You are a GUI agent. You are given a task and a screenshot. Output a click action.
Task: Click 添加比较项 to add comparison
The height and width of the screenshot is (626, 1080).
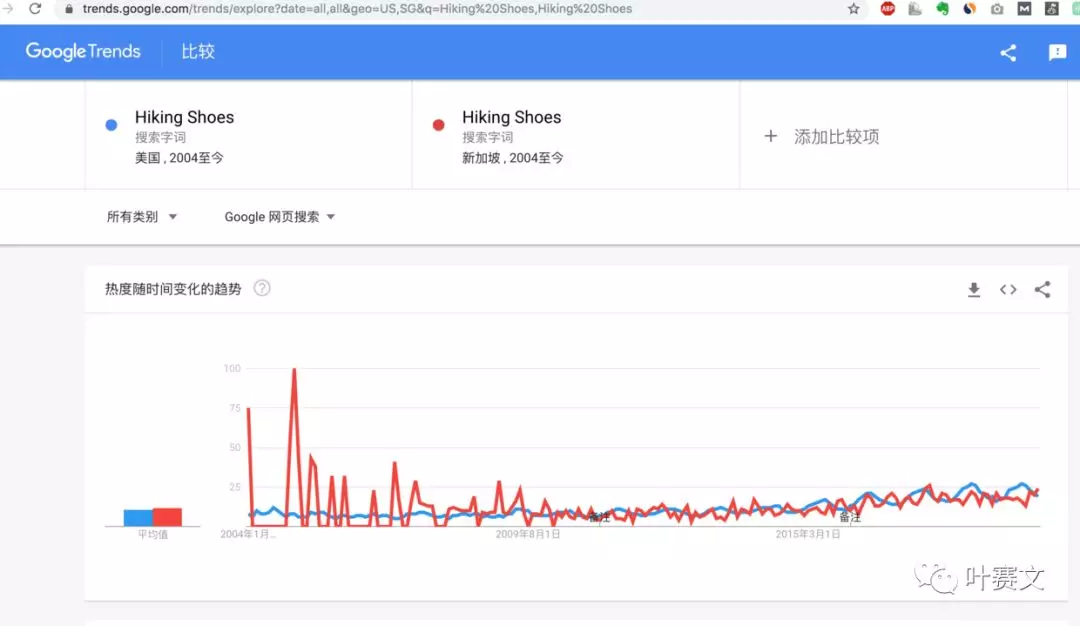pyautogui.click(x=821, y=136)
